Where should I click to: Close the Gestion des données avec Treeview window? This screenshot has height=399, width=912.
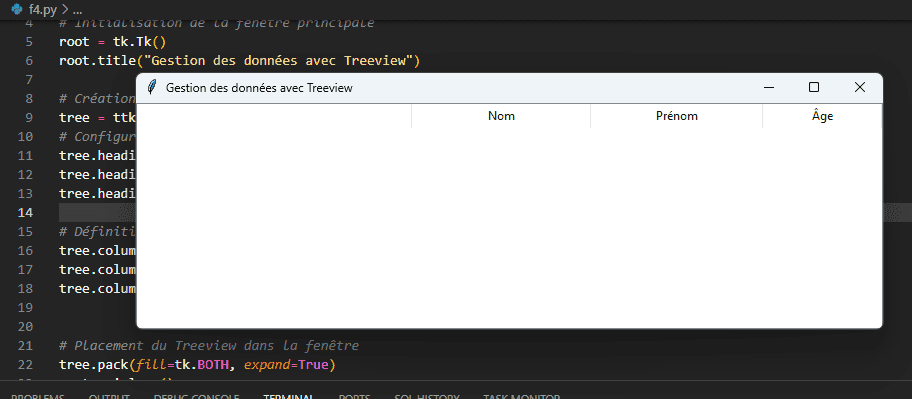coord(859,88)
